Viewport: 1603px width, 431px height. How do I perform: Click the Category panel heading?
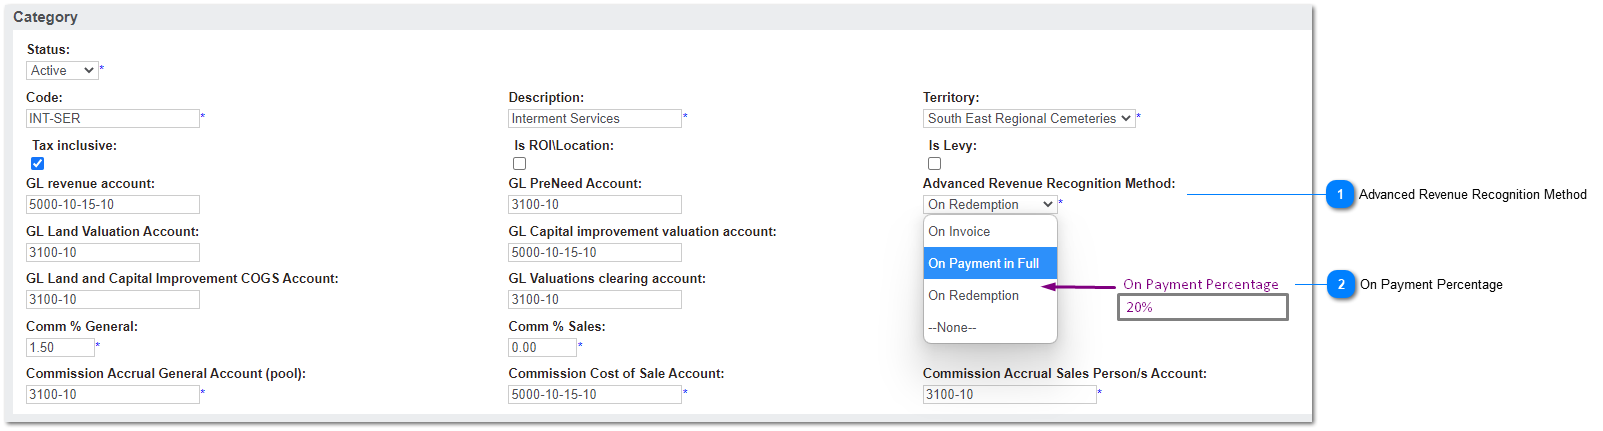pos(45,17)
